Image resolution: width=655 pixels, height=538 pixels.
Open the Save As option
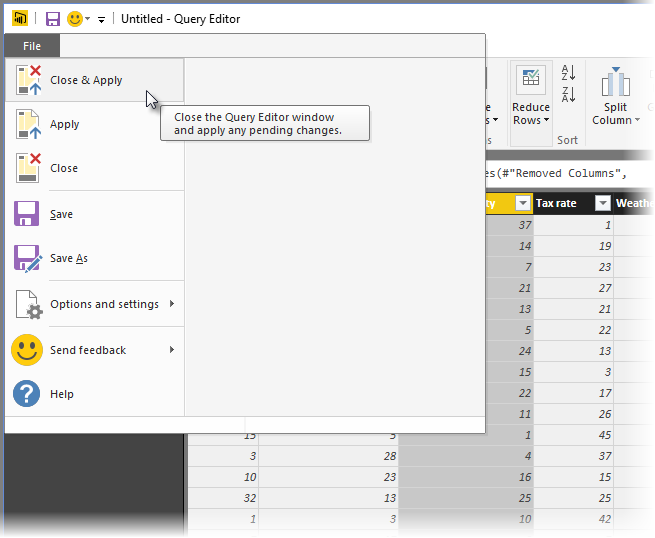coord(69,258)
